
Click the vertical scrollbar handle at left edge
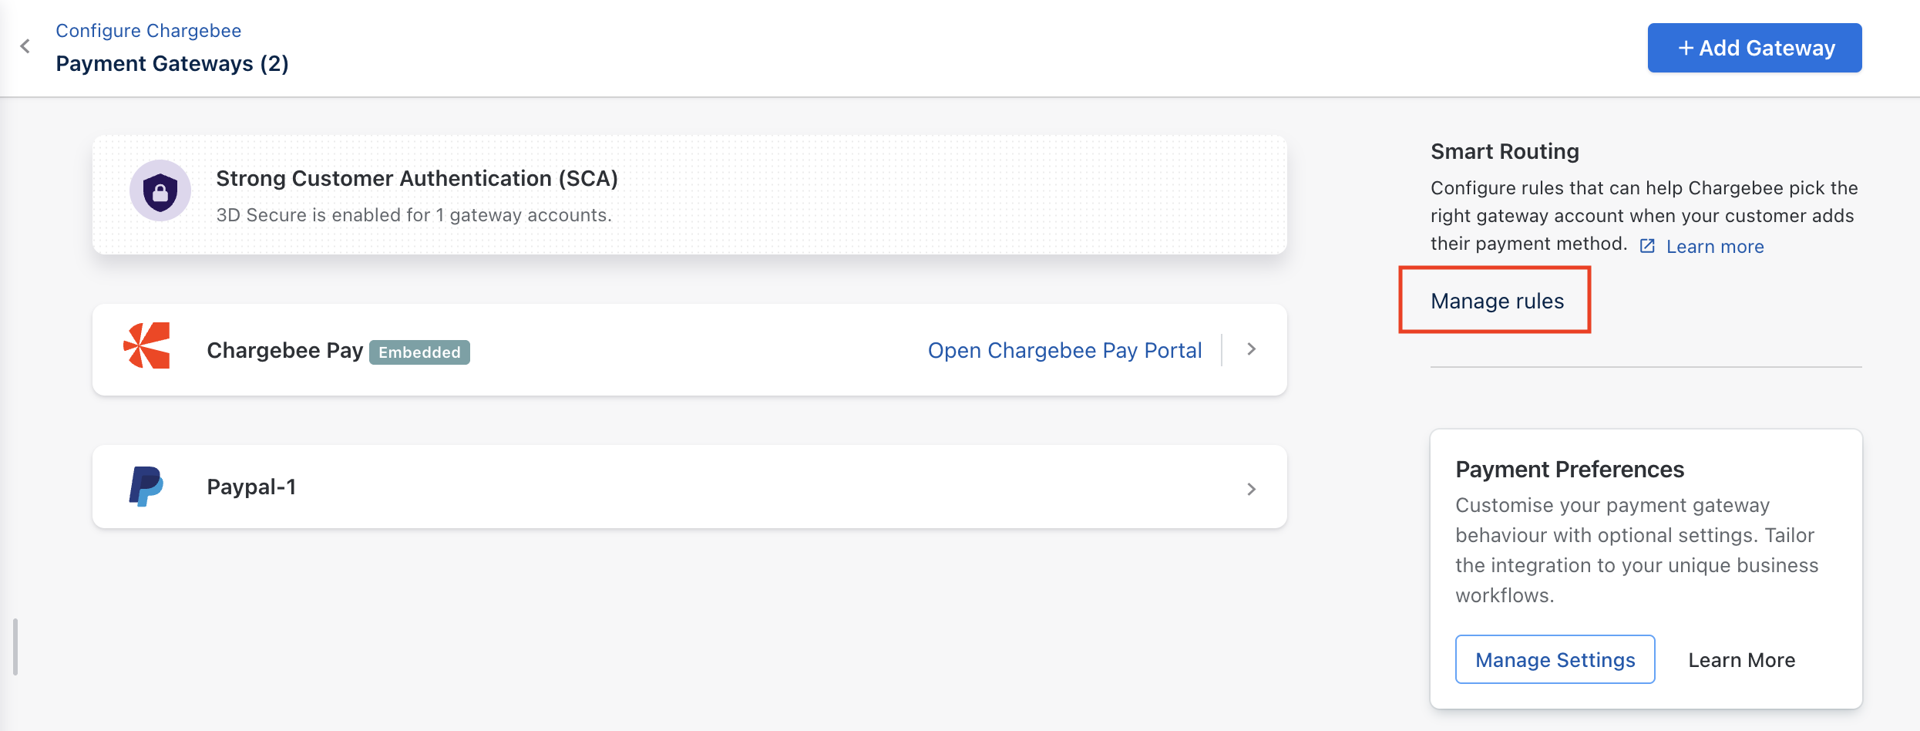coord(15,647)
